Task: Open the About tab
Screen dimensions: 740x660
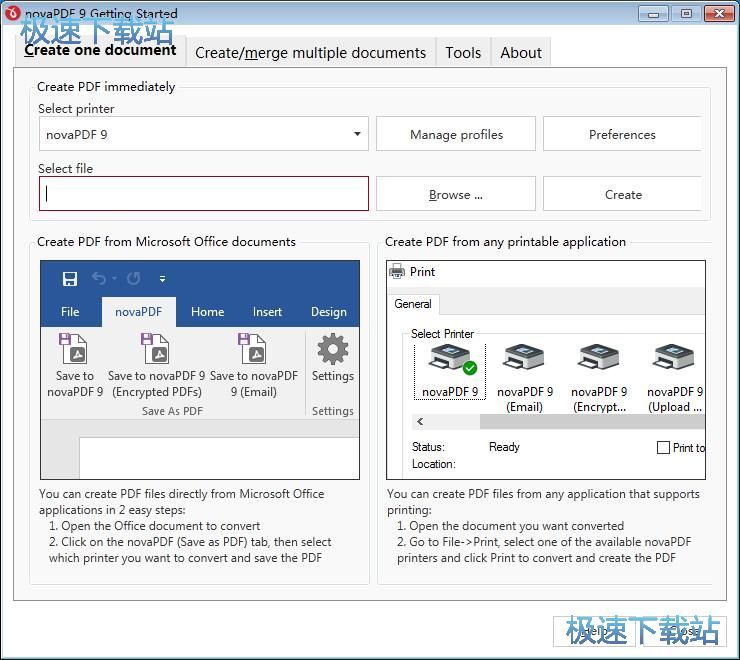Action: point(521,53)
